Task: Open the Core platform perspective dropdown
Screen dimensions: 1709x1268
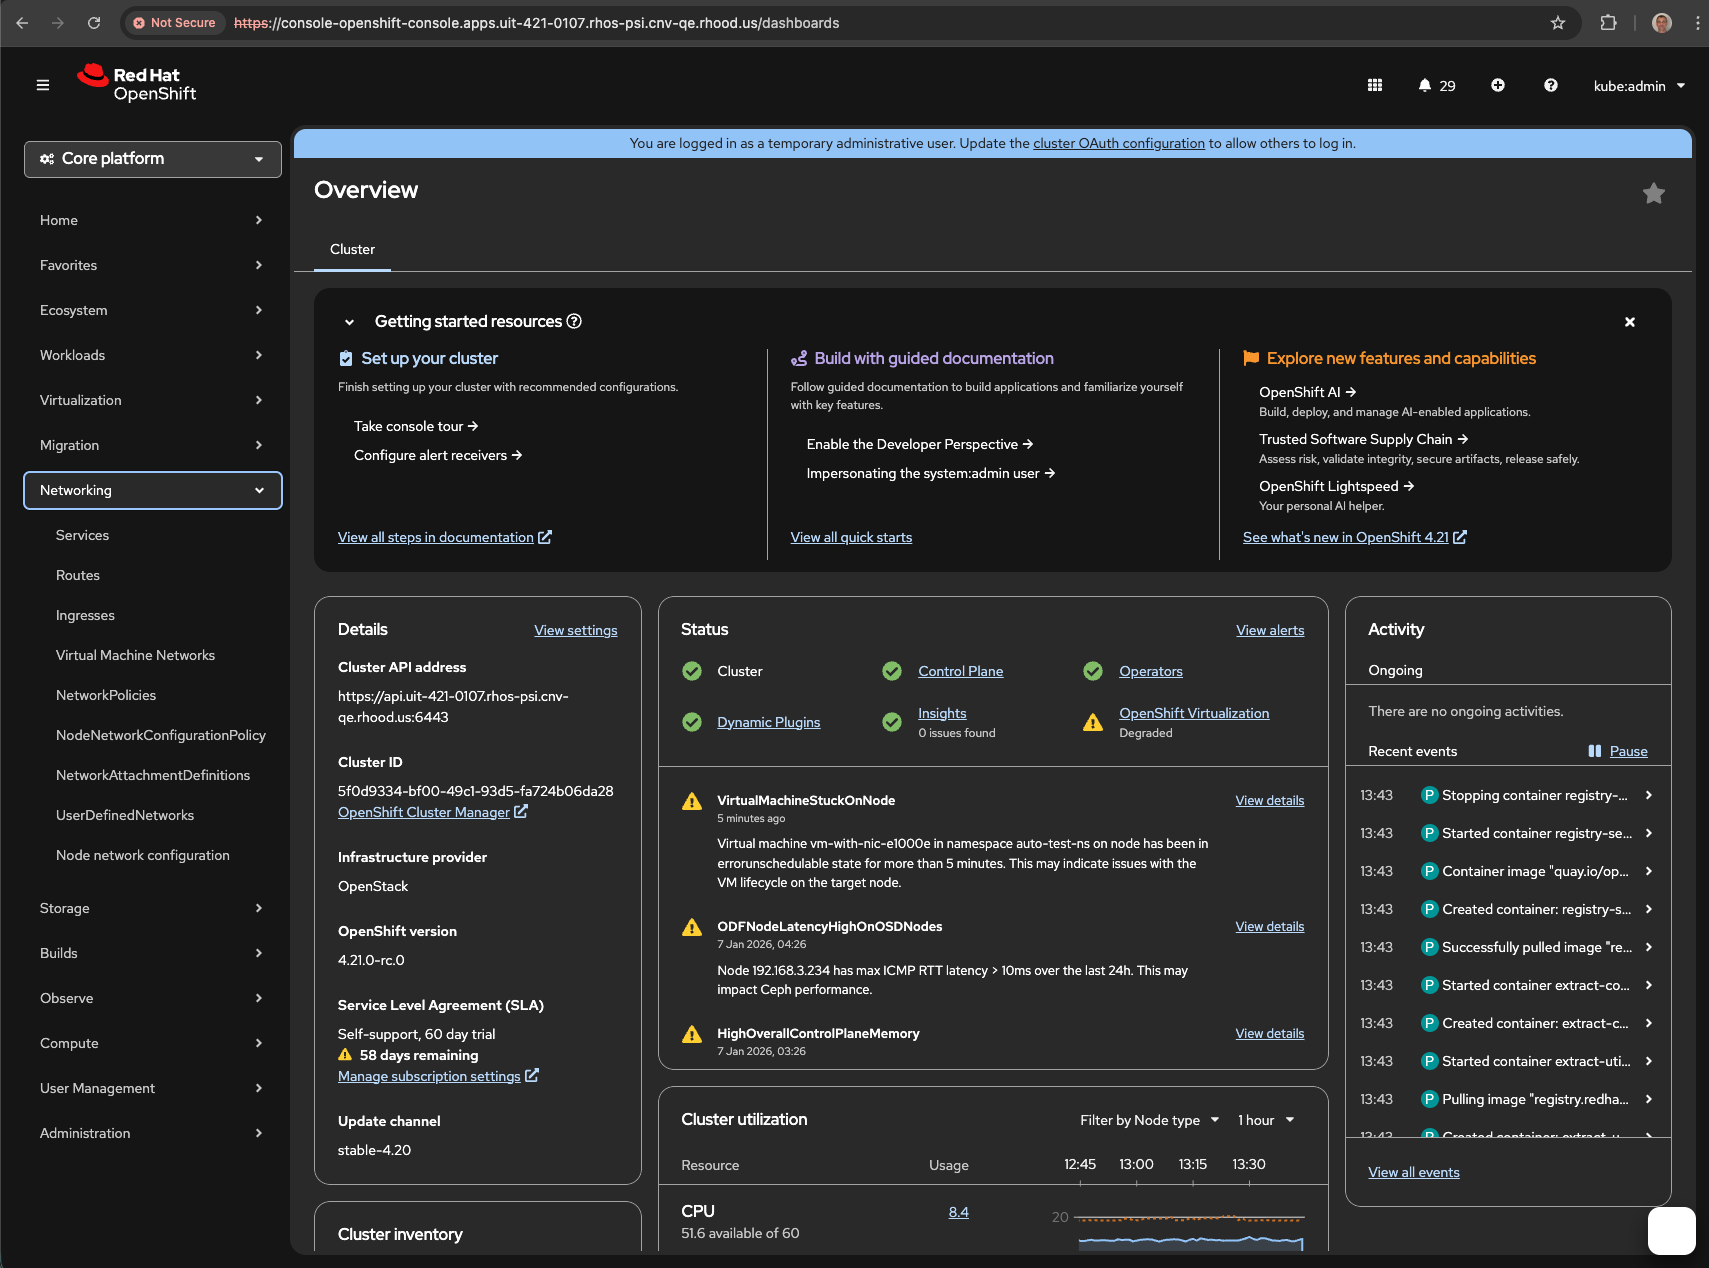Action: tap(153, 159)
